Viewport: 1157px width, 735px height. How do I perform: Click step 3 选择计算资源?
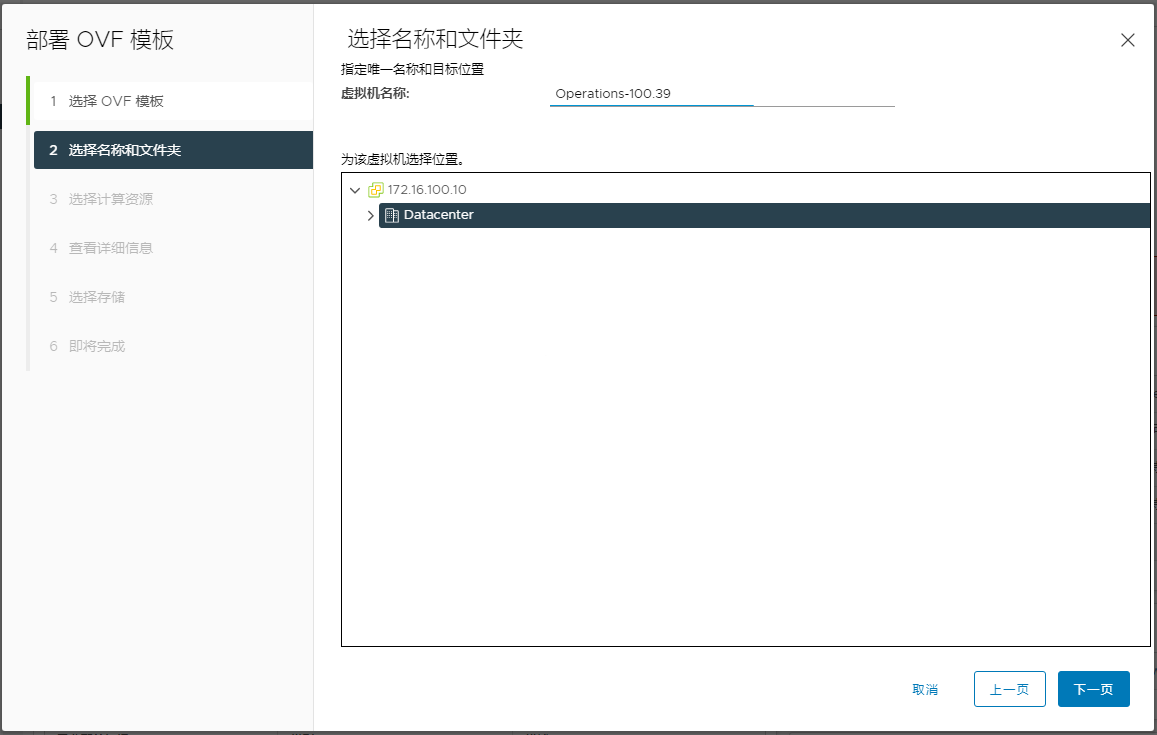click(110, 199)
